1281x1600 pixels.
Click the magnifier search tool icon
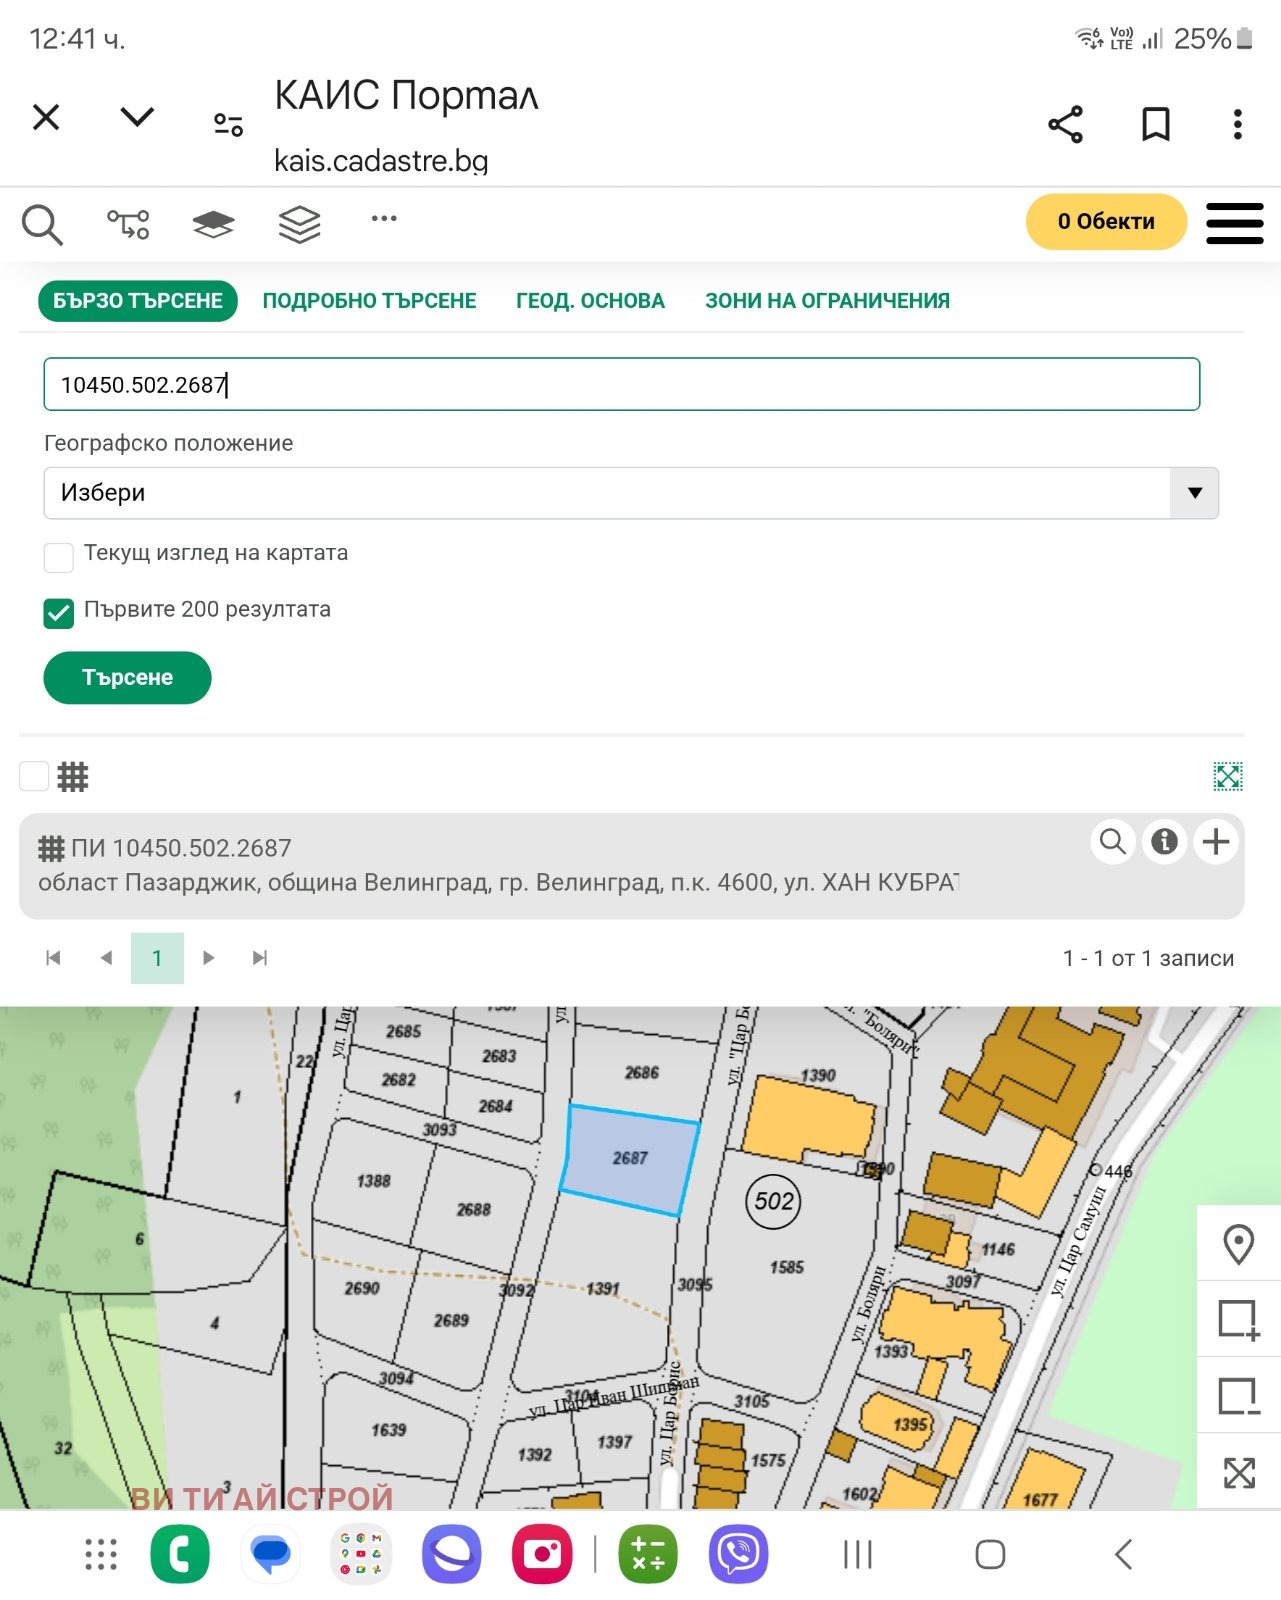click(42, 224)
